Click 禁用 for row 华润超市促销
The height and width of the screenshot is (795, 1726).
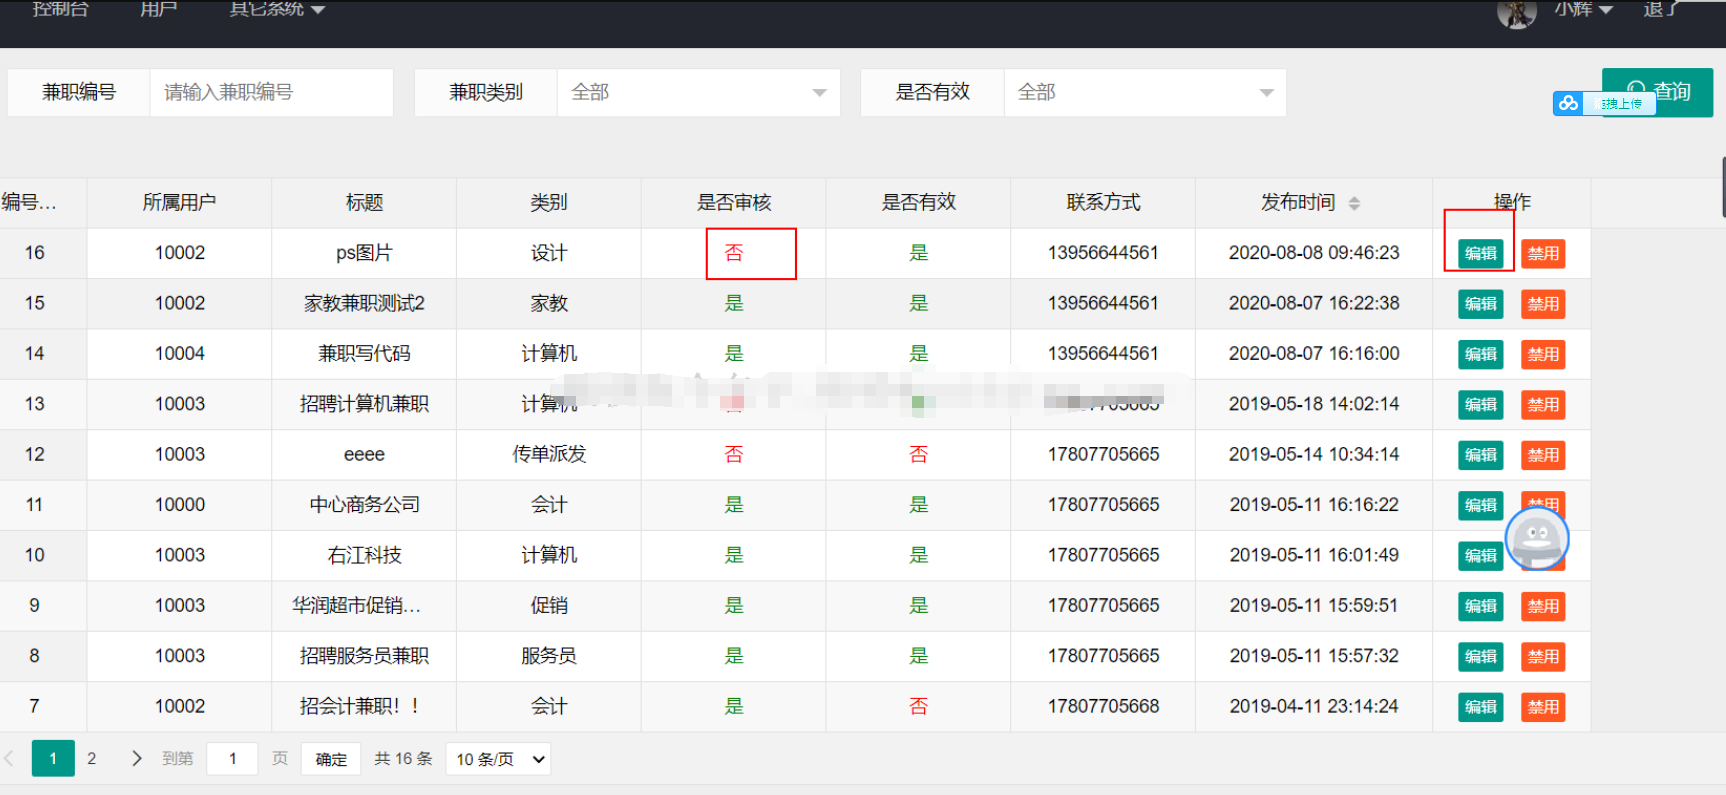[x=1543, y=606]
